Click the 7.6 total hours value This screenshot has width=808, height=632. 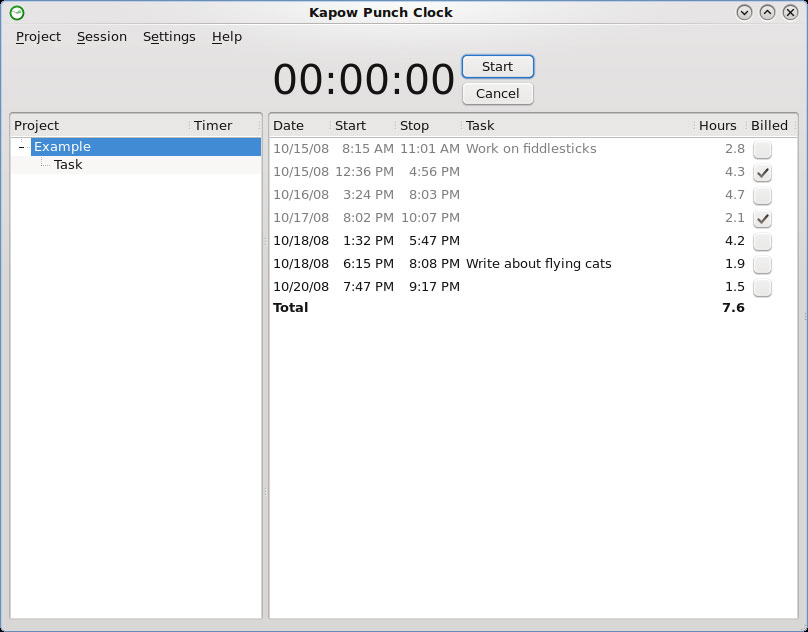click(734, 307)
